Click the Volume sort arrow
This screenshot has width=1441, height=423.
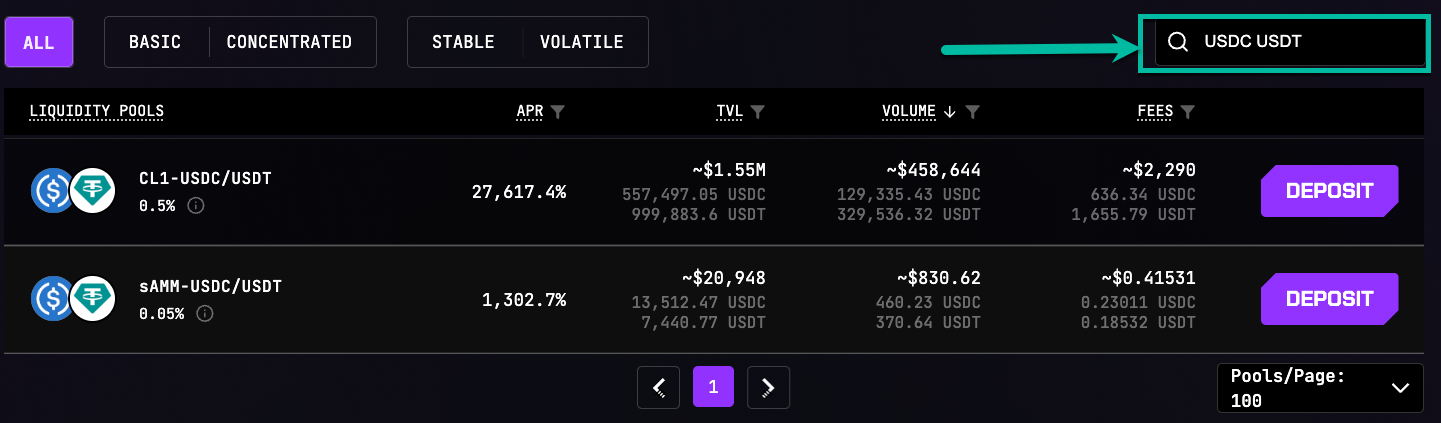[950, 111]
